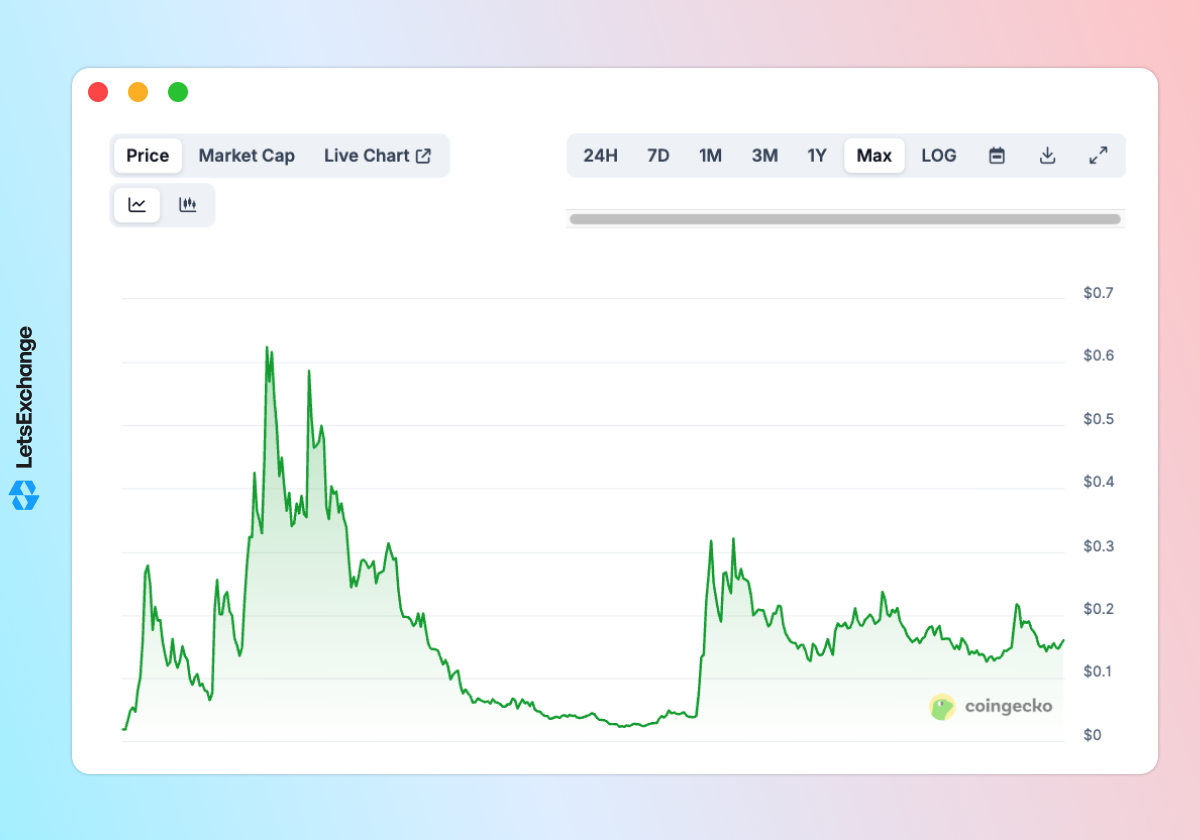Viewport: 1200px width, 840px height.
Task: Click the $0.7 axis label
Action: pos(1098,293)
